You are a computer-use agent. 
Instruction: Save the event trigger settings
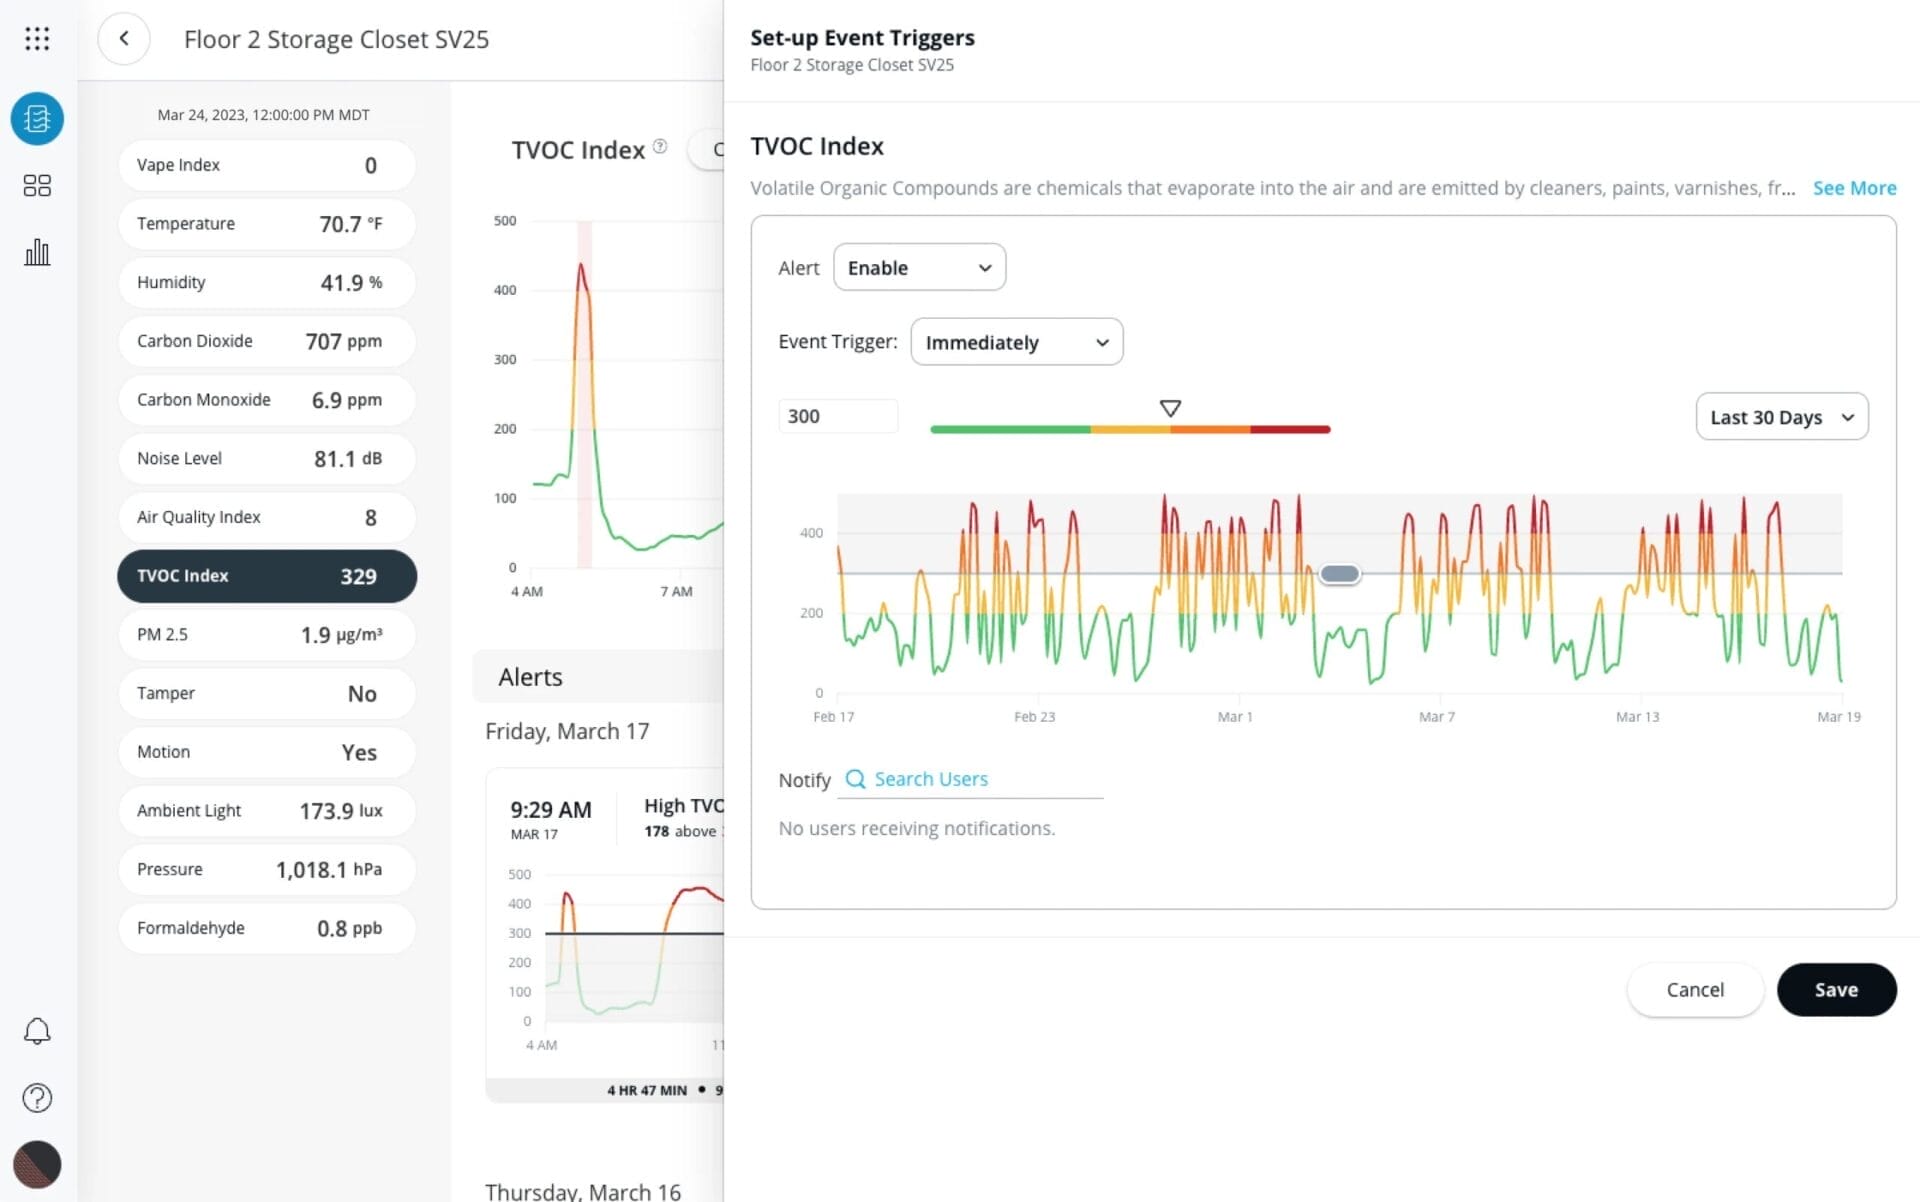point(1836,989)
